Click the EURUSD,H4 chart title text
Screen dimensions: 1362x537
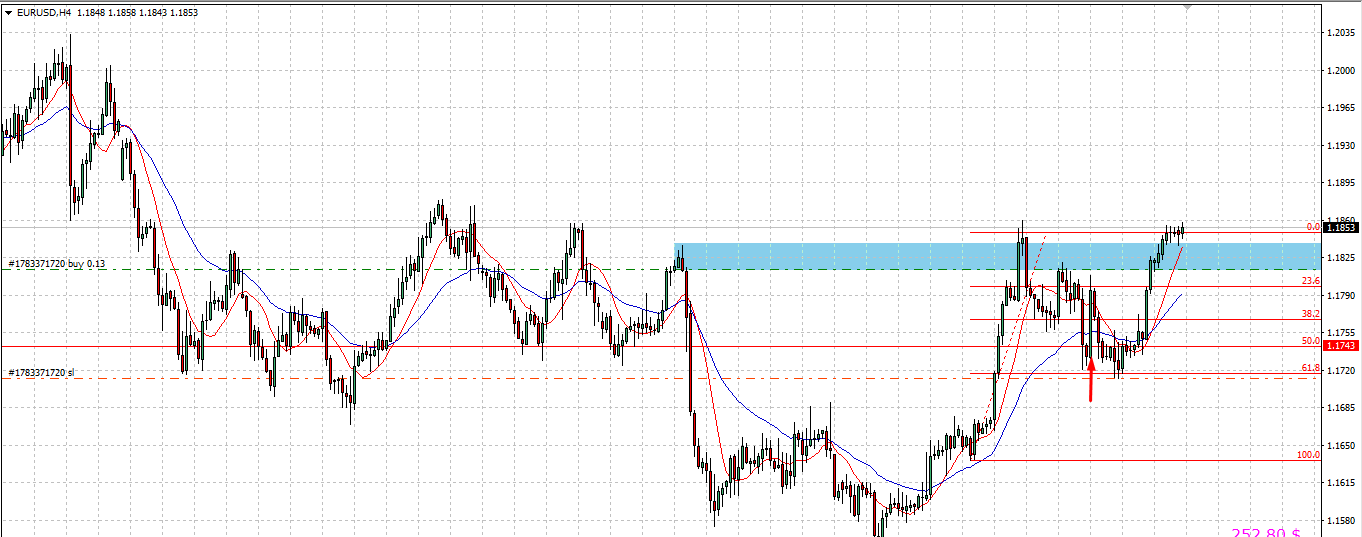44,13
